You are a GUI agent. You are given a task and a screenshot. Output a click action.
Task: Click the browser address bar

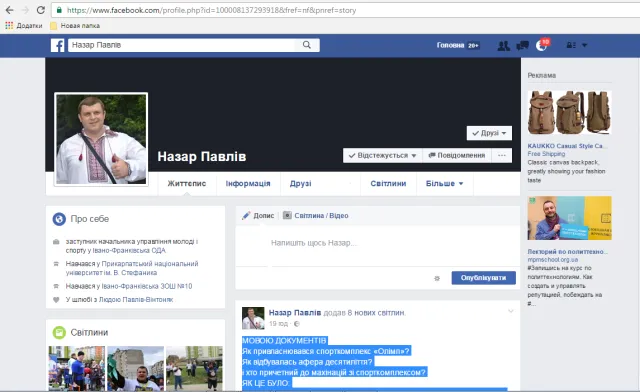coord(345,10)
